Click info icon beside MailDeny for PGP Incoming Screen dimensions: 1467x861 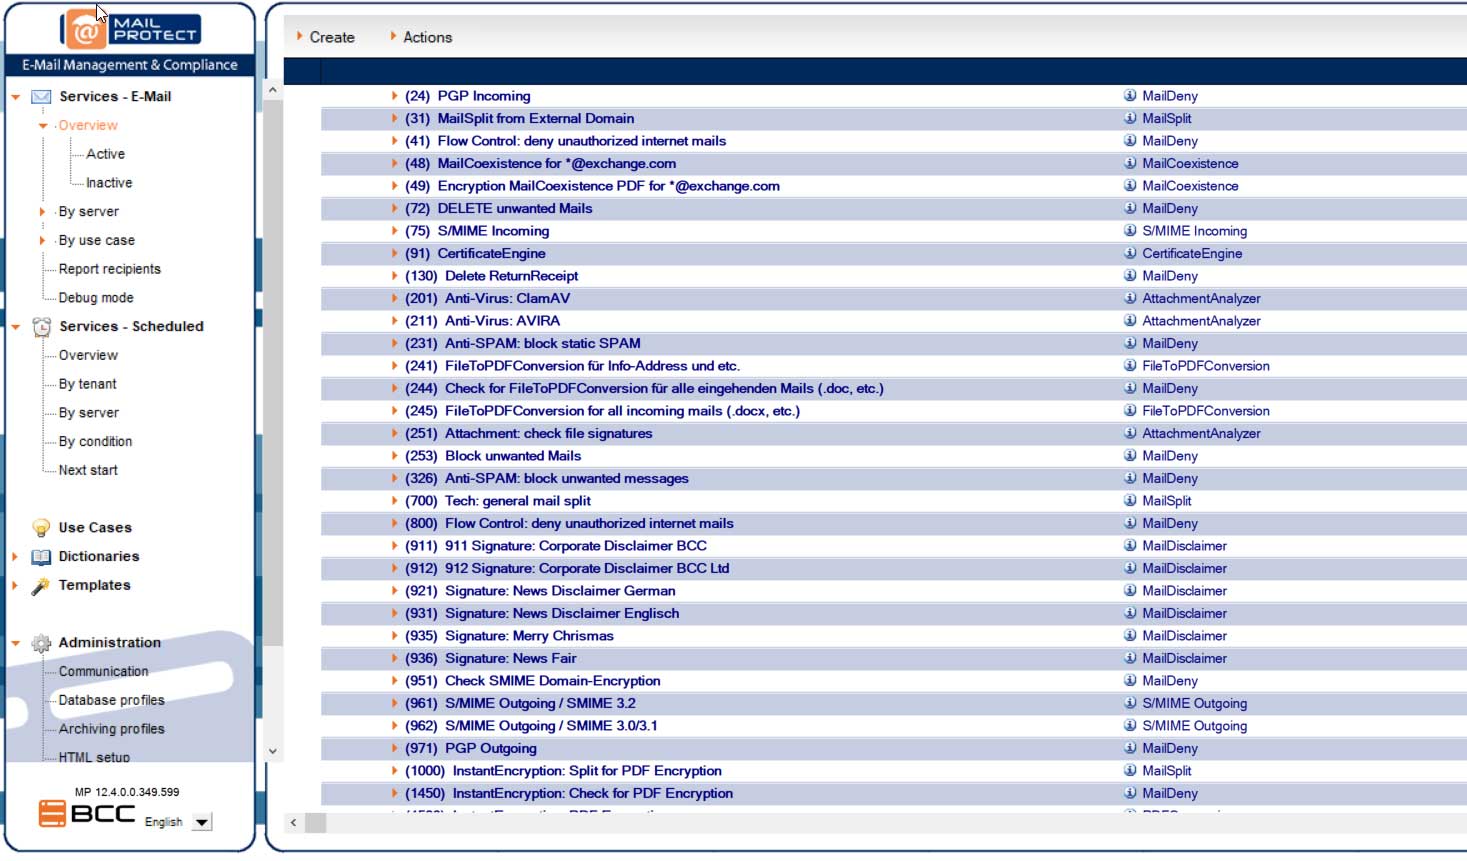coord(1130,96)
